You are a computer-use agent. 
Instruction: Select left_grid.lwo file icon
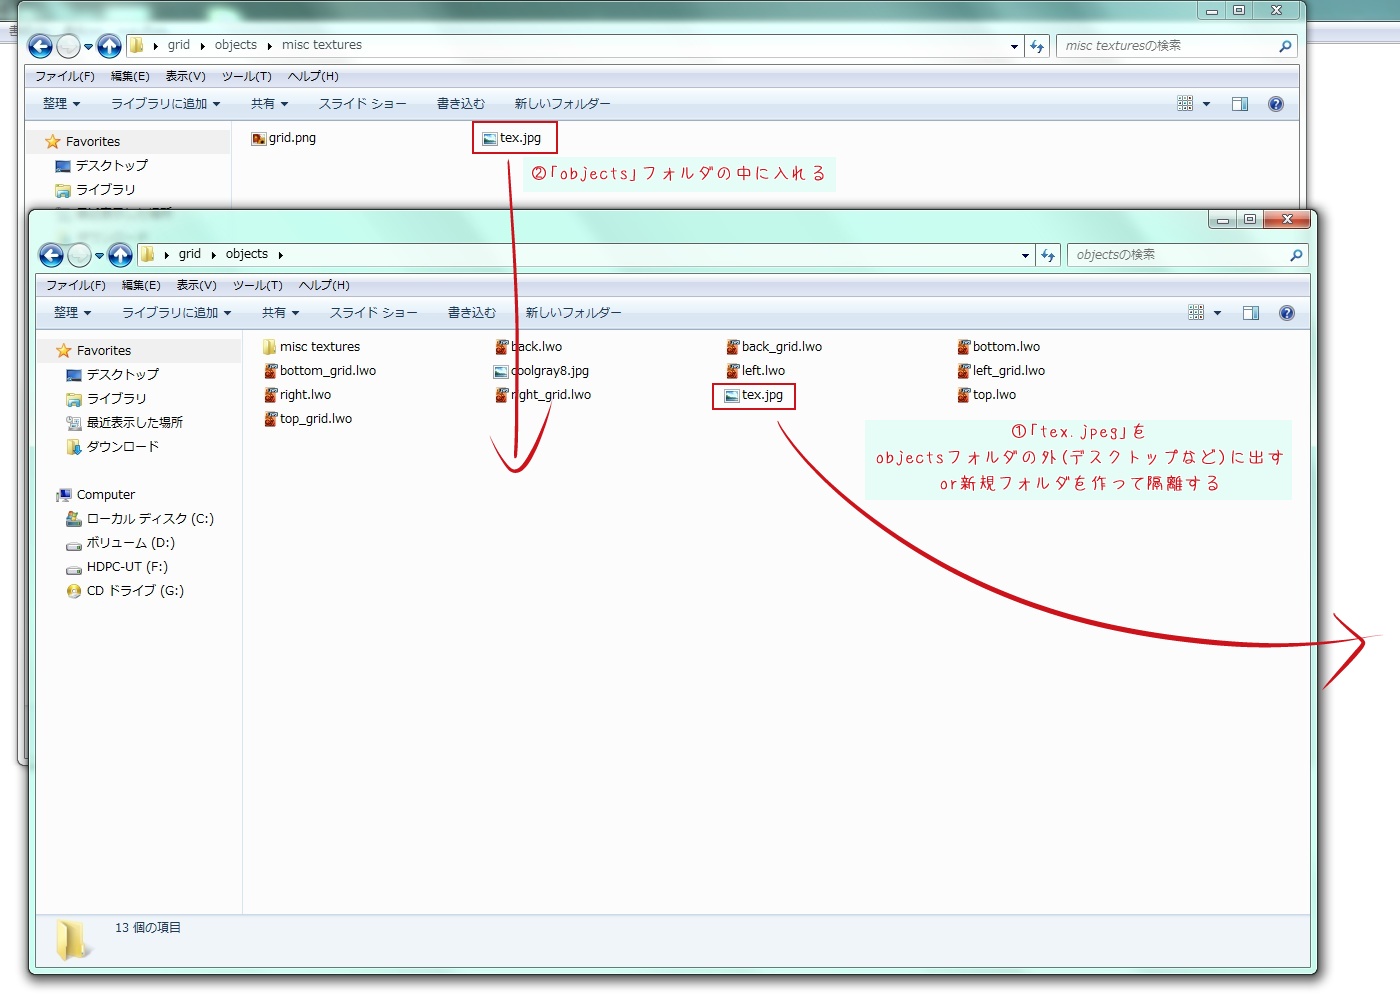pyautogui.click(x=964, y=371)
